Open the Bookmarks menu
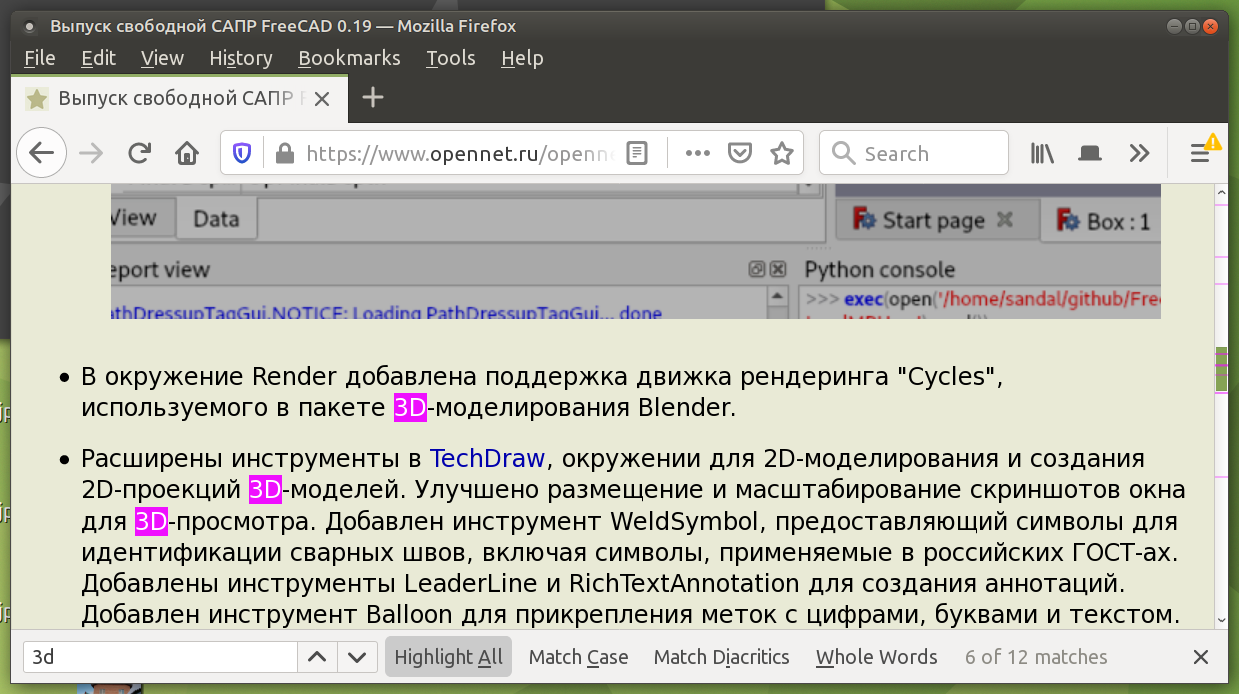 click(x=349, y=58)
